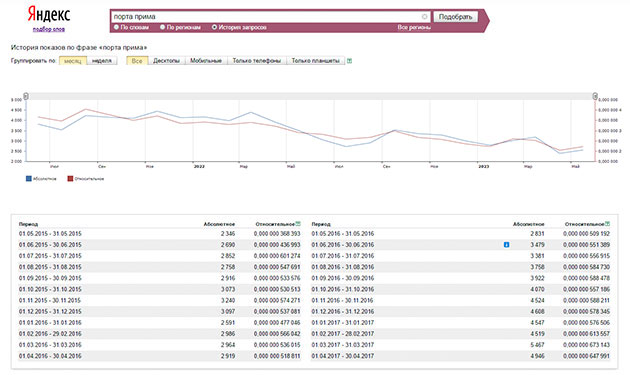Open the подбор слов link
Image resolution: width=630 pixels, height=375 pixels.
[49, 29]
